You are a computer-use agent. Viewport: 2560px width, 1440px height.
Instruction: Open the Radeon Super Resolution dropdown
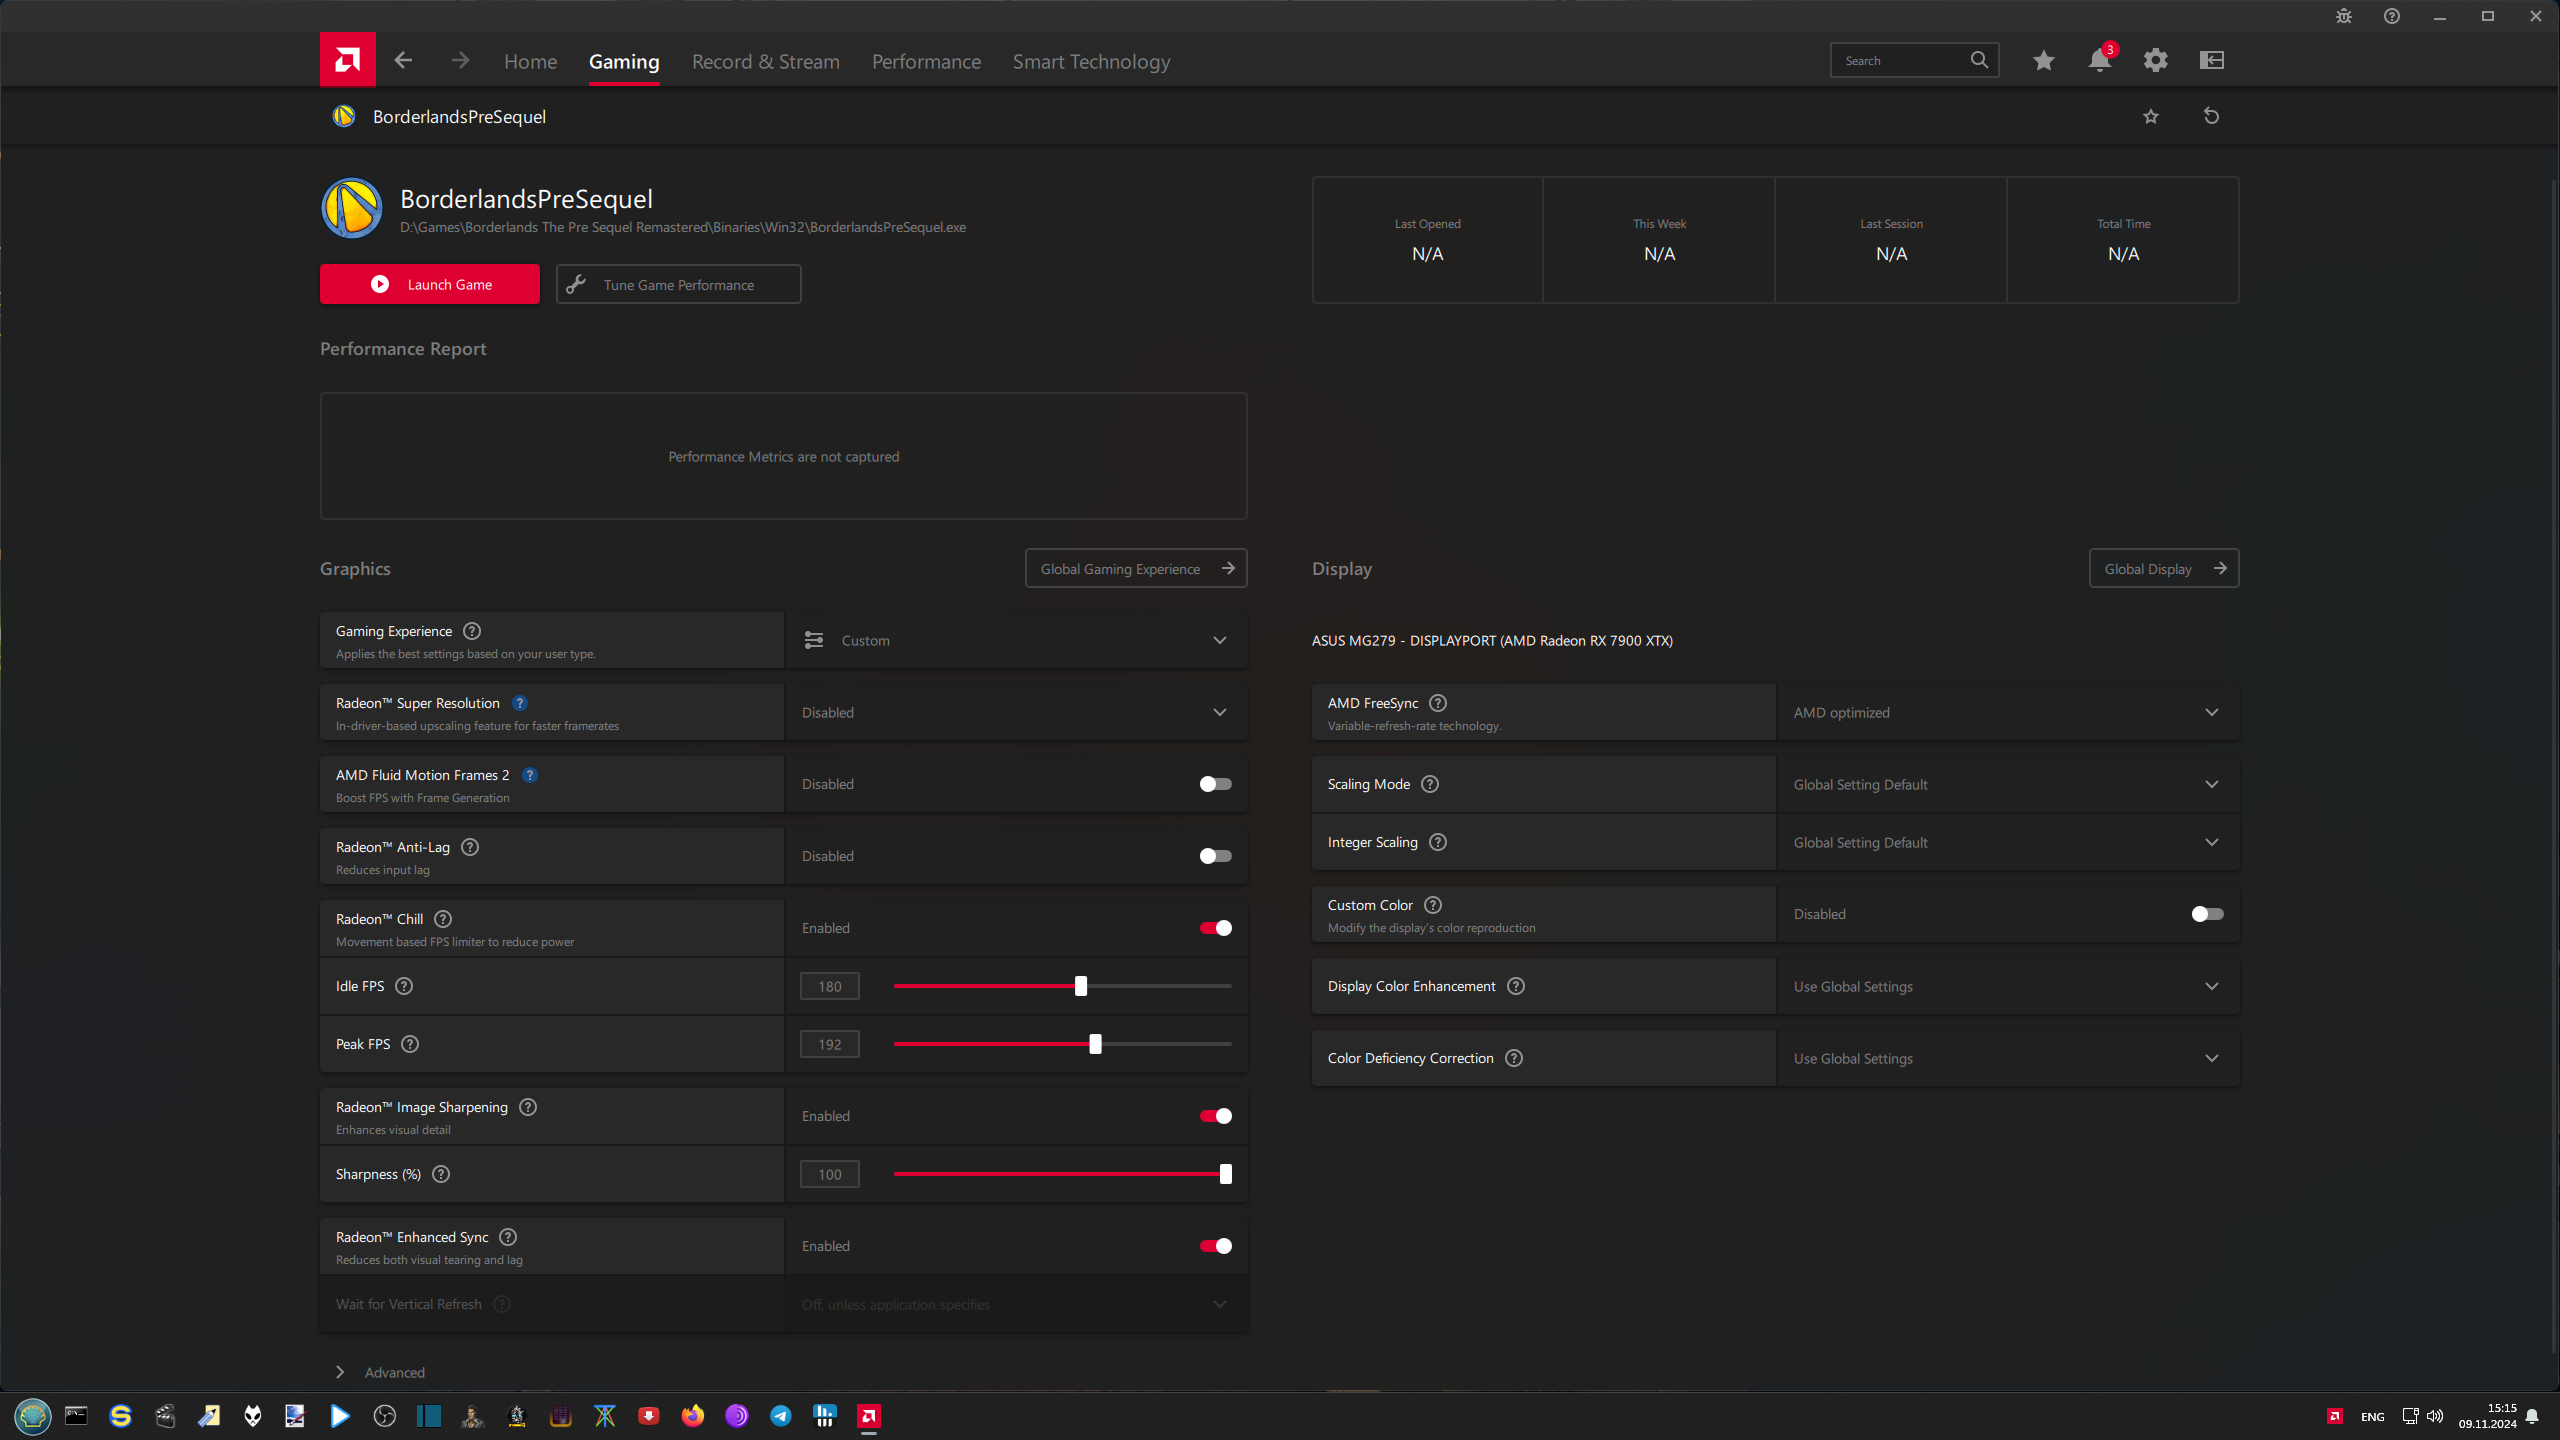point(1015,712)
